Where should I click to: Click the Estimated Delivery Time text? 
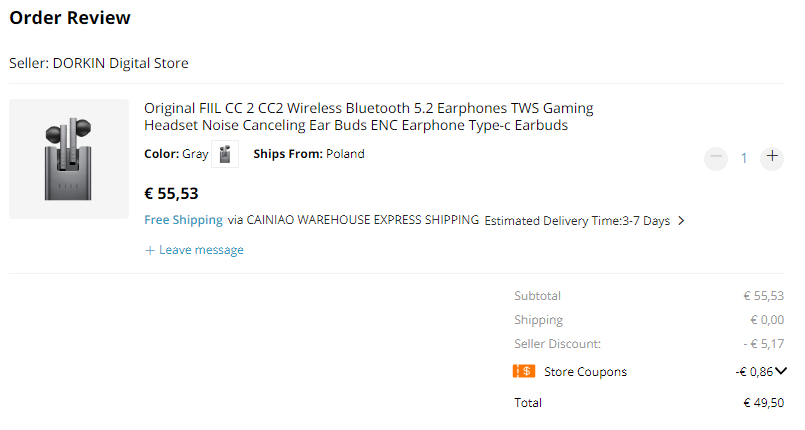pos(577,221)
